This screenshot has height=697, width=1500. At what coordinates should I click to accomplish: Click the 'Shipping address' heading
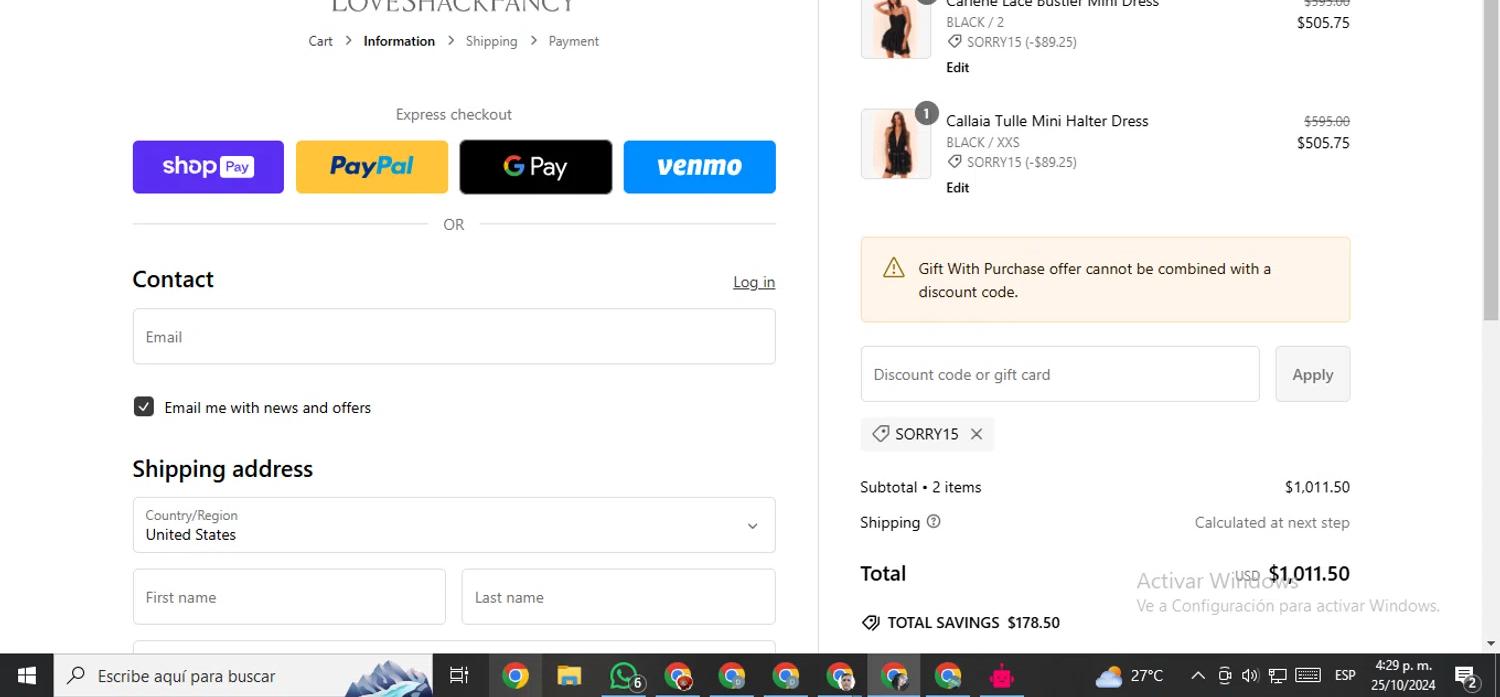pyautogui.click(x=223, y=468)
